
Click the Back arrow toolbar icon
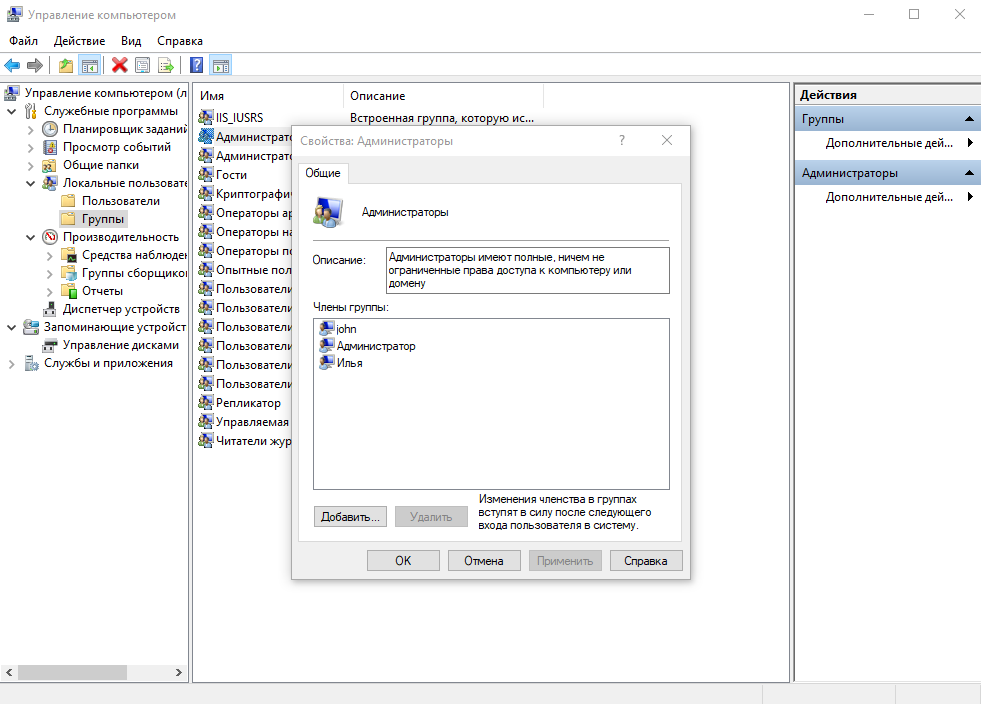[12, 65]
